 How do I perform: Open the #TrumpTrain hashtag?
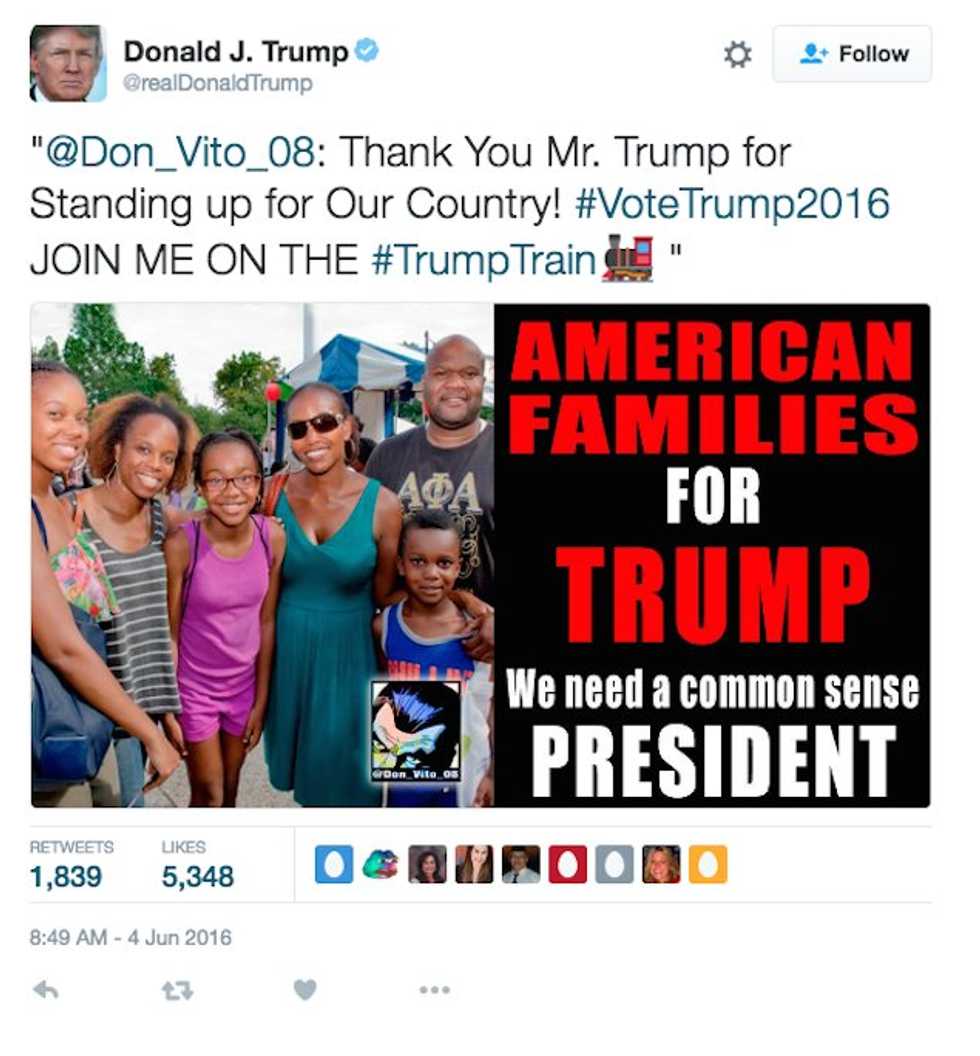(x=483, y=259)
